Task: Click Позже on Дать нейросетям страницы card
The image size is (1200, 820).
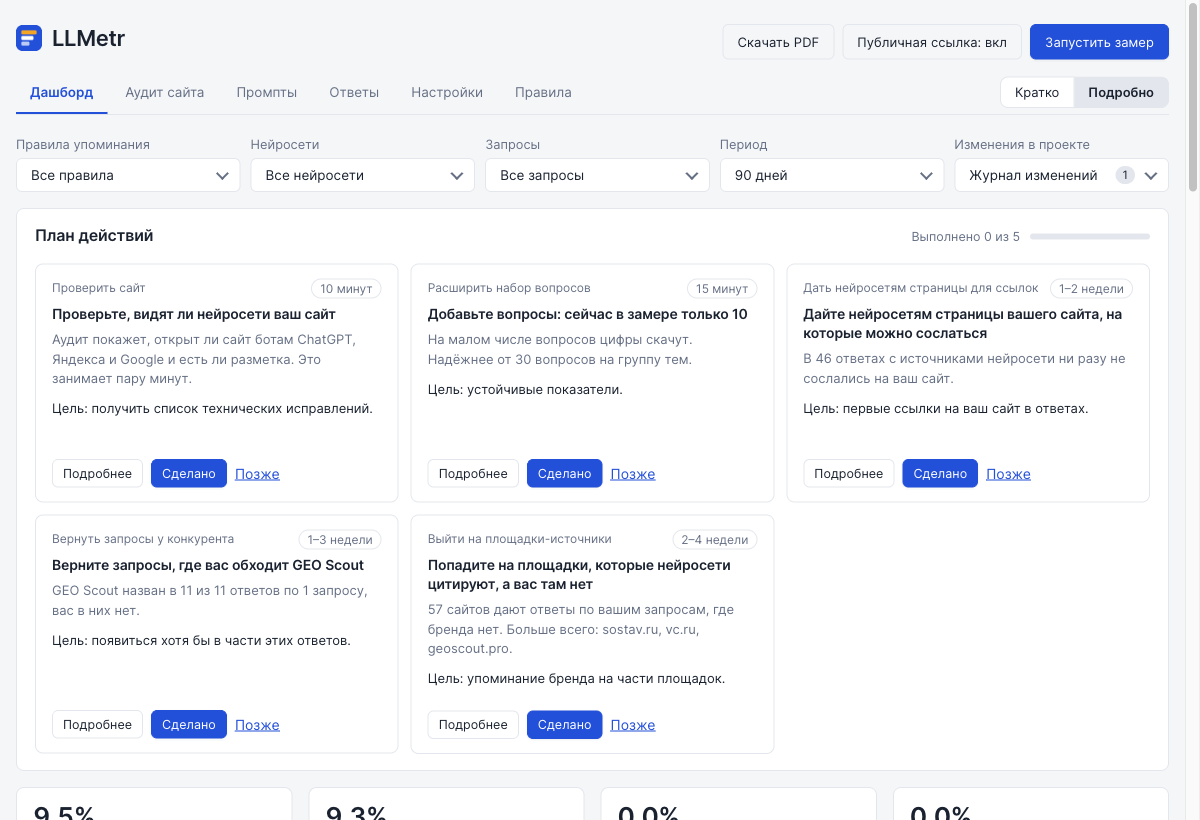Action: [1008, 474]
